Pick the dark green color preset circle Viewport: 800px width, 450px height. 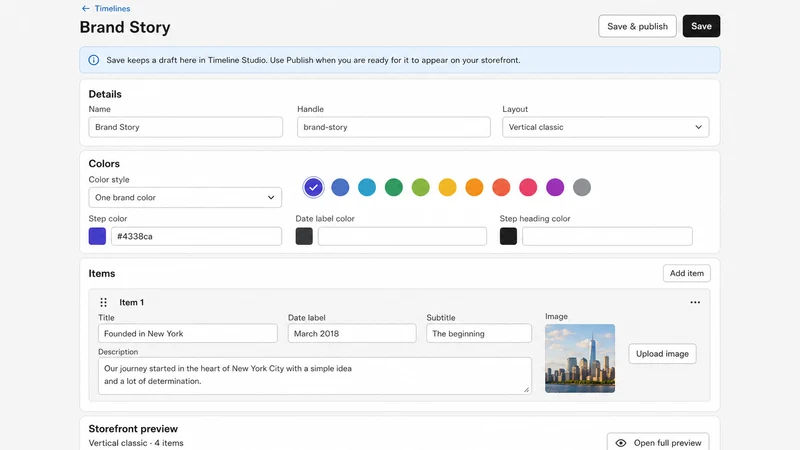pos(394,187)
